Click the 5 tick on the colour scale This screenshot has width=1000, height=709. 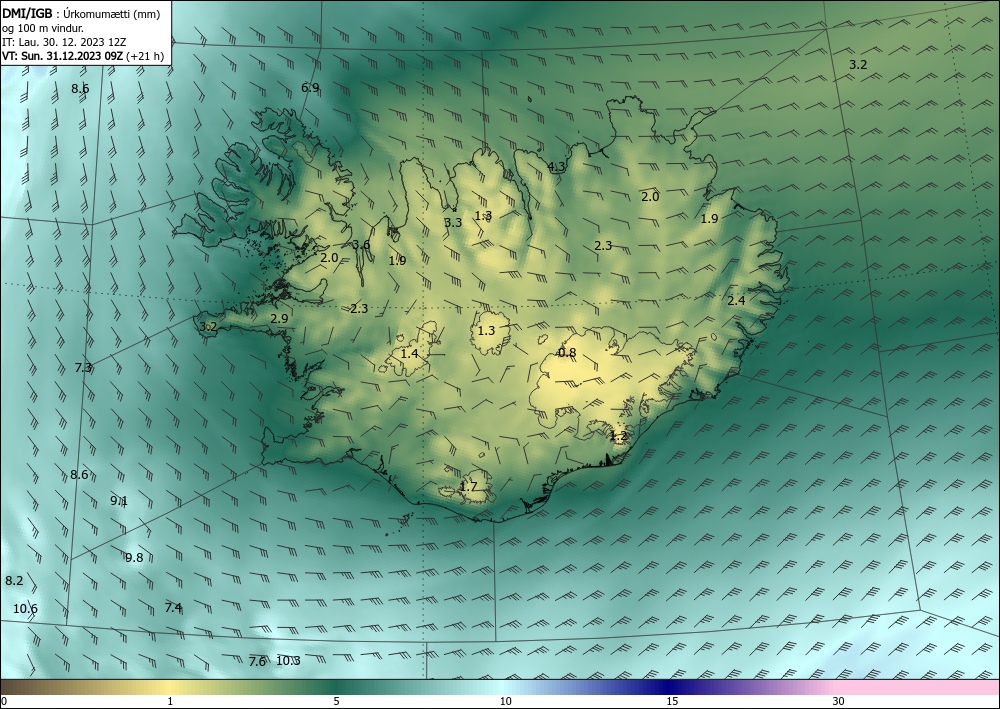[336, 701]
